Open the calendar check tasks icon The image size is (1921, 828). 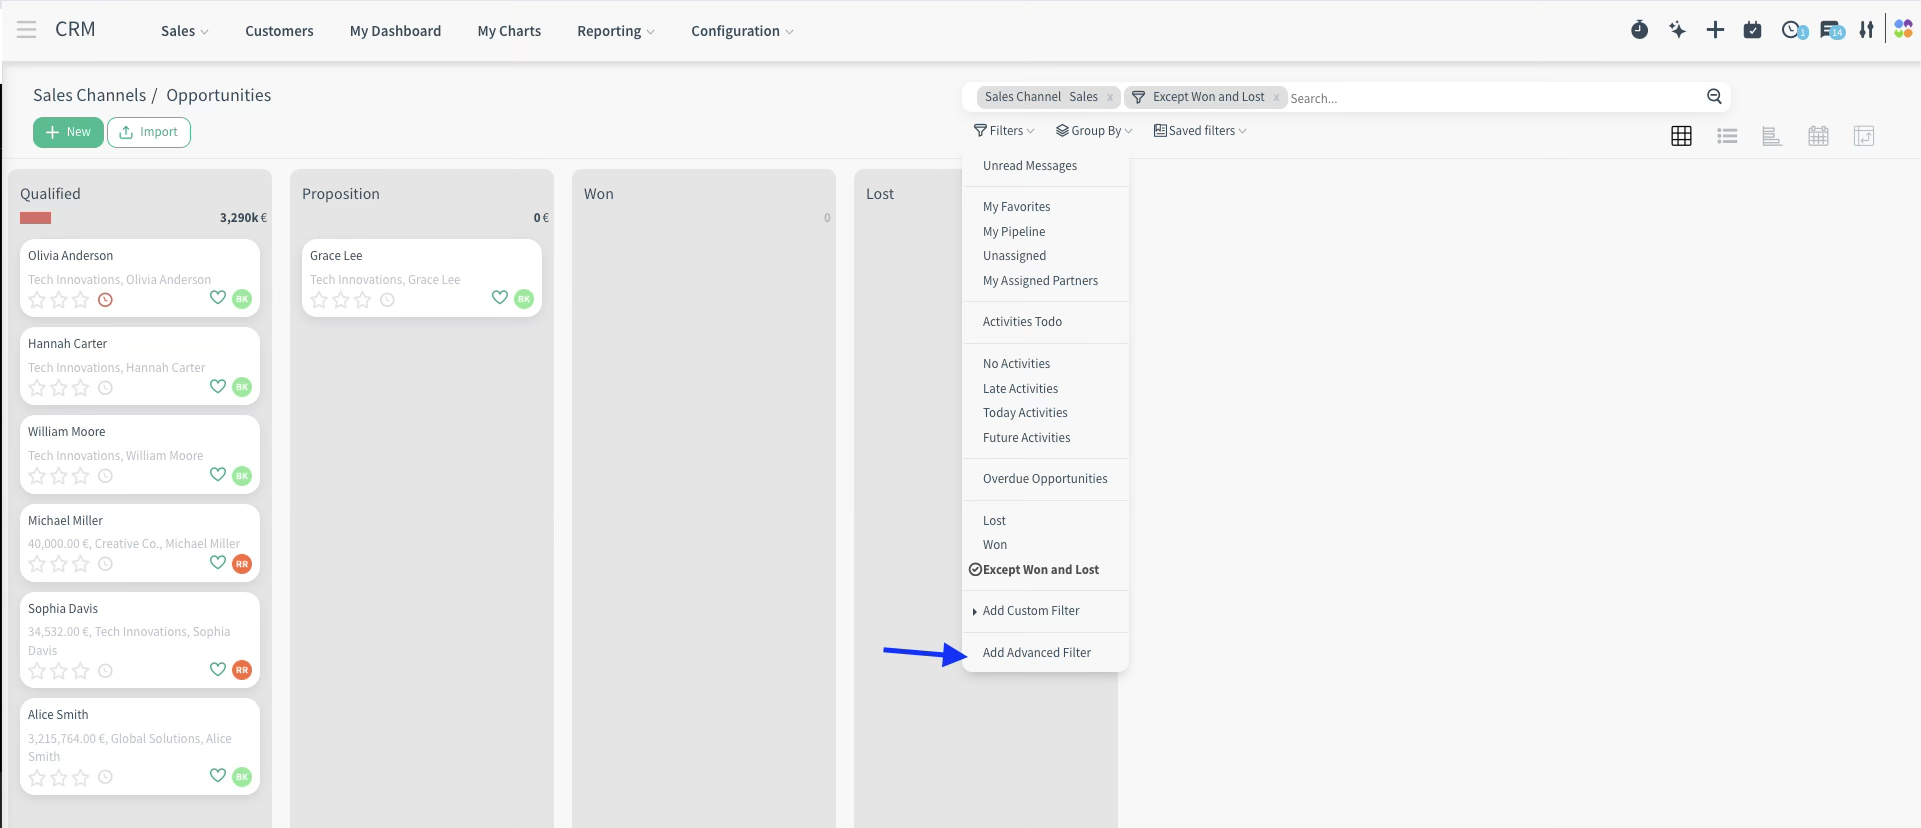[1752, 30]
